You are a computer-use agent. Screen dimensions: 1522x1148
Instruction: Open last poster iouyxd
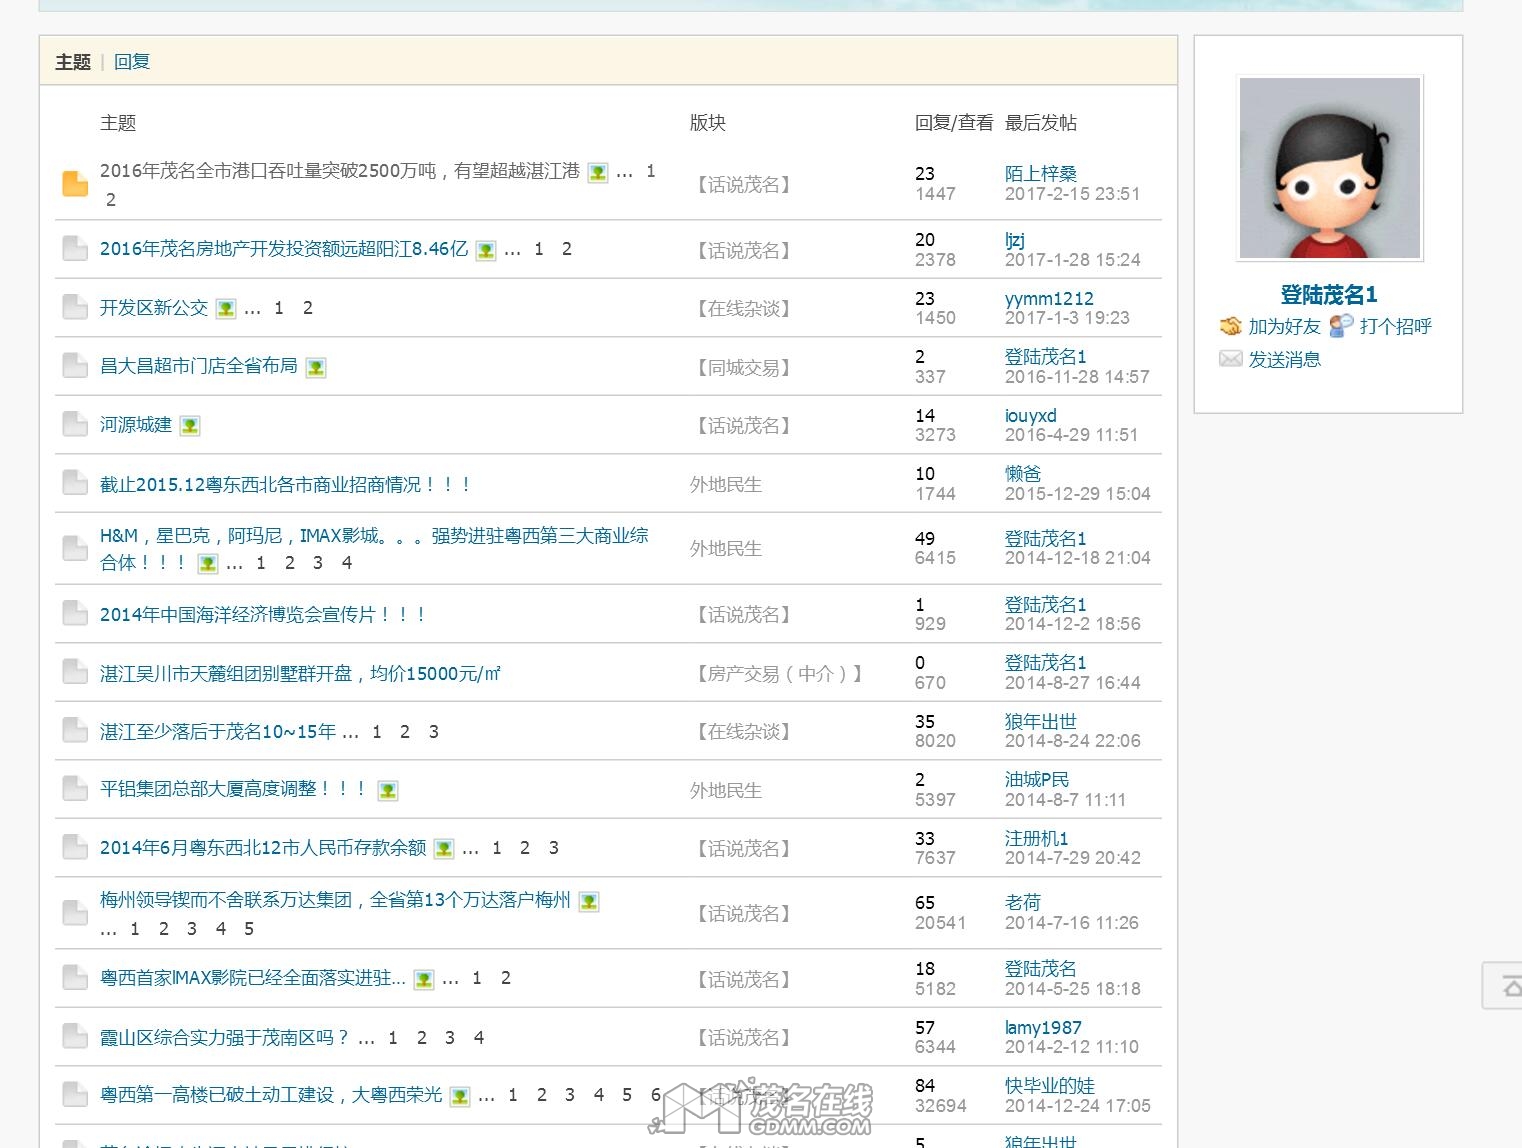pos(1031,416)
